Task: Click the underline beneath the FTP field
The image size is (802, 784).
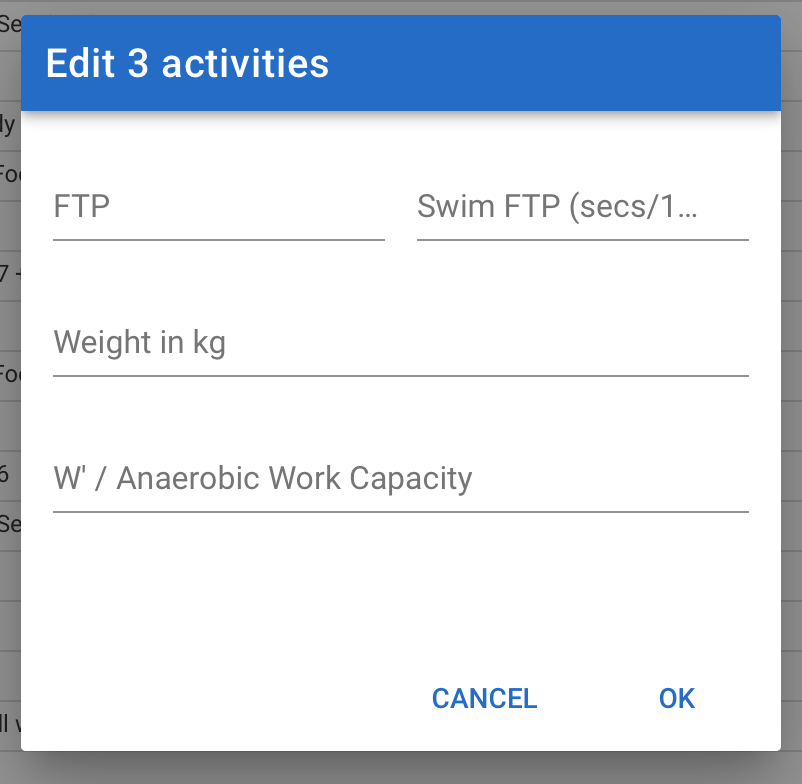Action: (x=219, y=239)
